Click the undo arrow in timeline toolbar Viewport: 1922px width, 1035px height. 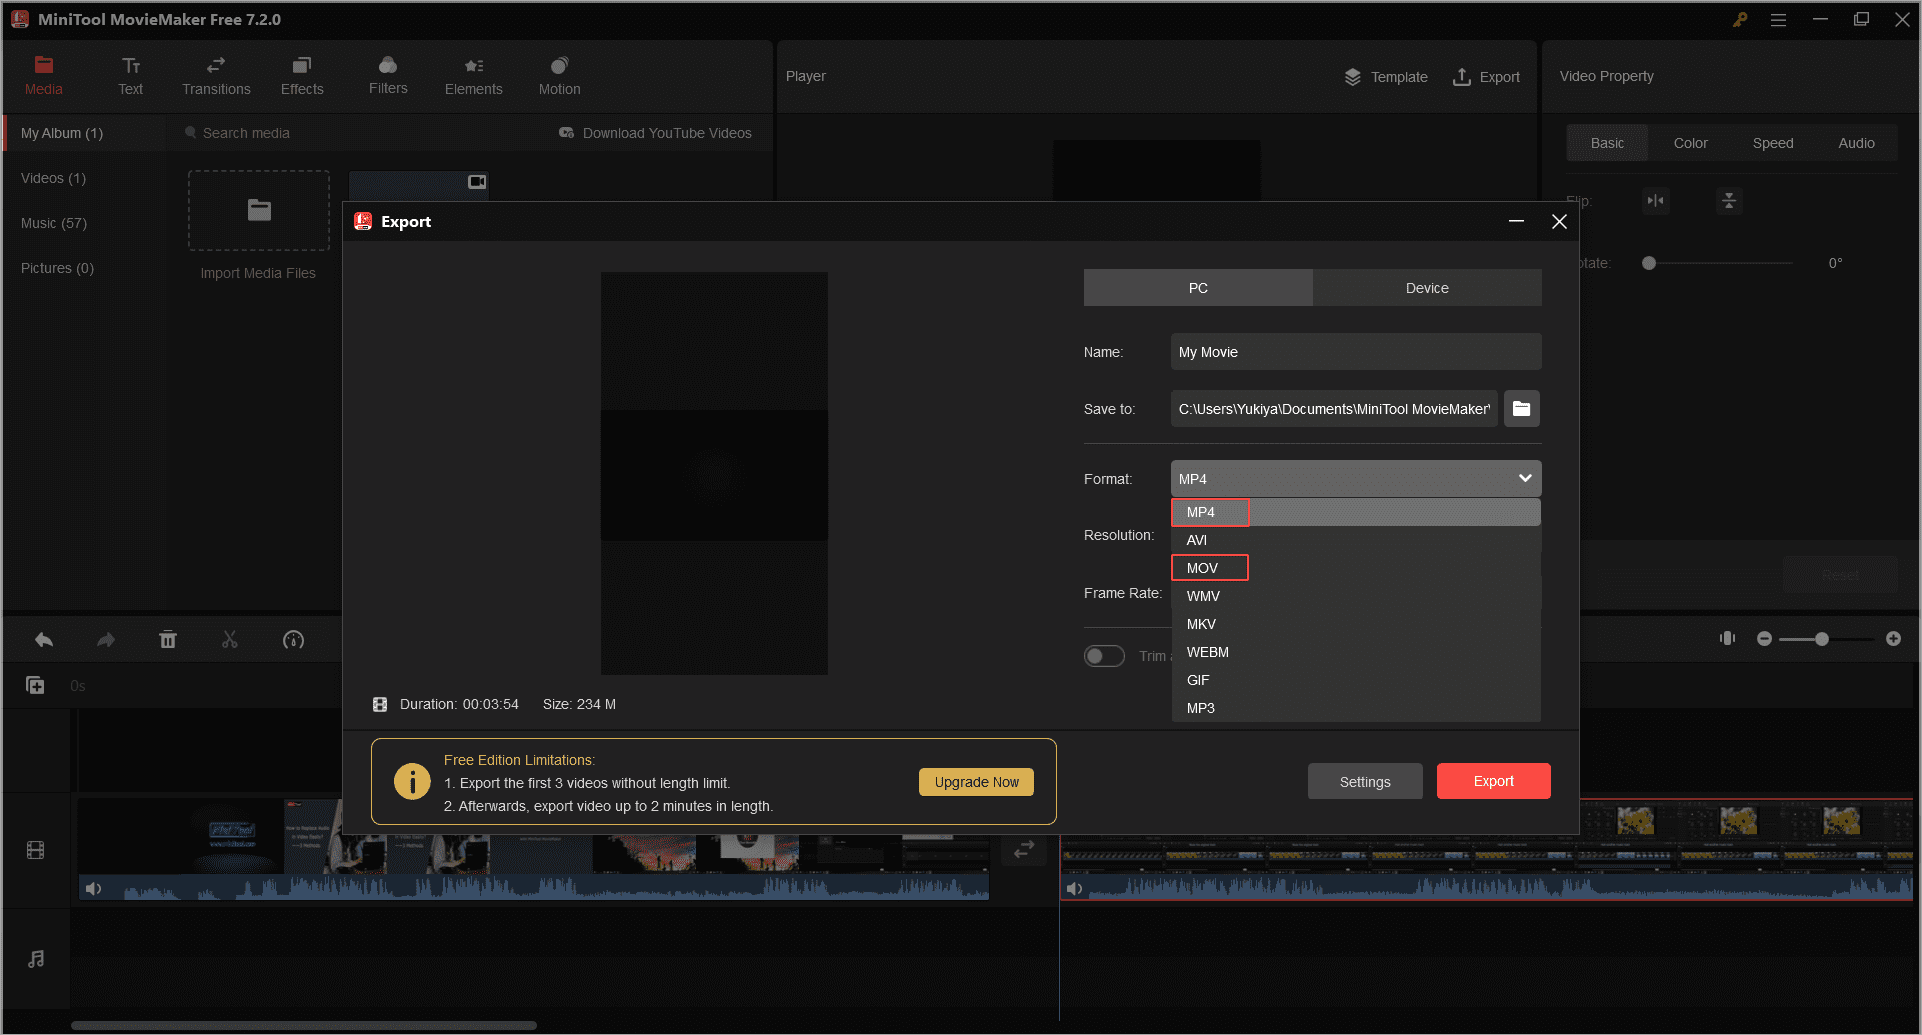click(x=44, y=640)
